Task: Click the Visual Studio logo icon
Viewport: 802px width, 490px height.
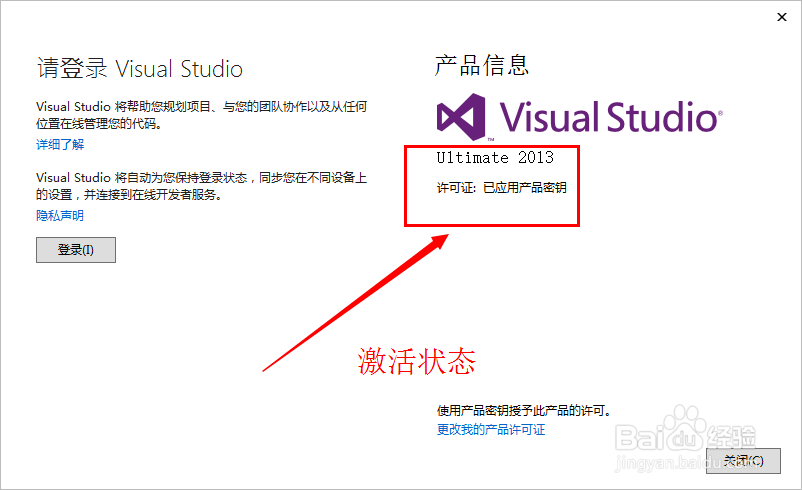Action: pyautogui.click(x=461, y=117)
